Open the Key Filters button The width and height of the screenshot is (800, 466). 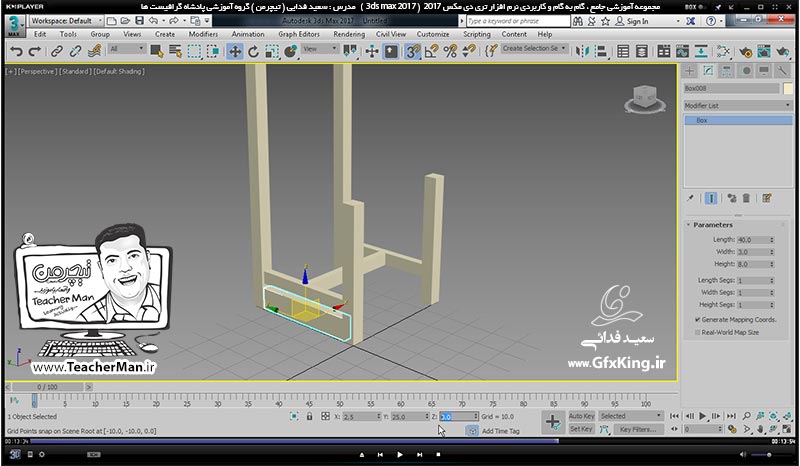pyautogui.click(x=638, y=429)
